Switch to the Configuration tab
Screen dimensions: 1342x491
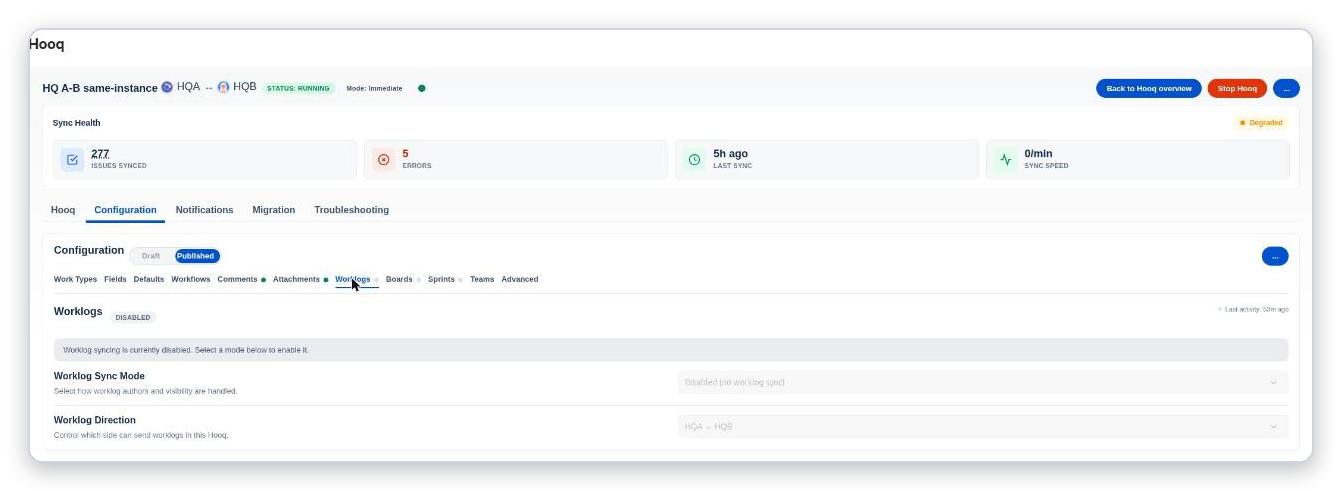(x=125, y=210)
